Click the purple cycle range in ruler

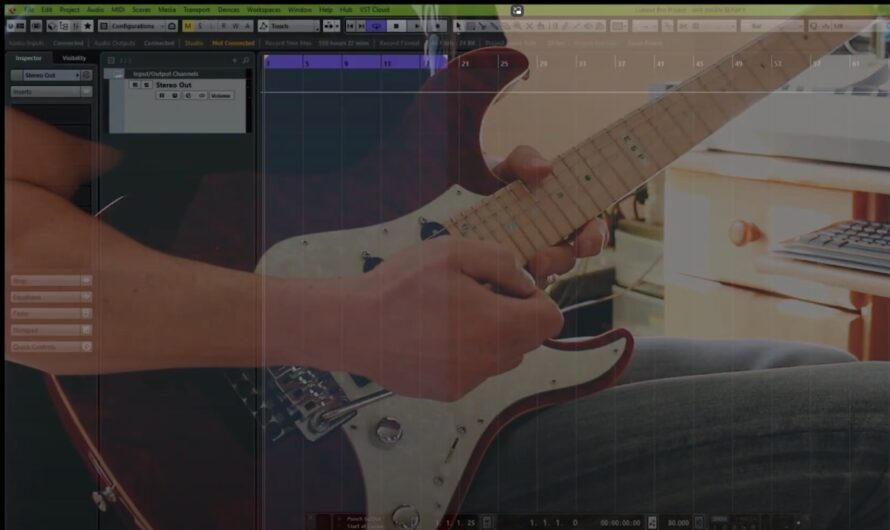pos(355,62)
